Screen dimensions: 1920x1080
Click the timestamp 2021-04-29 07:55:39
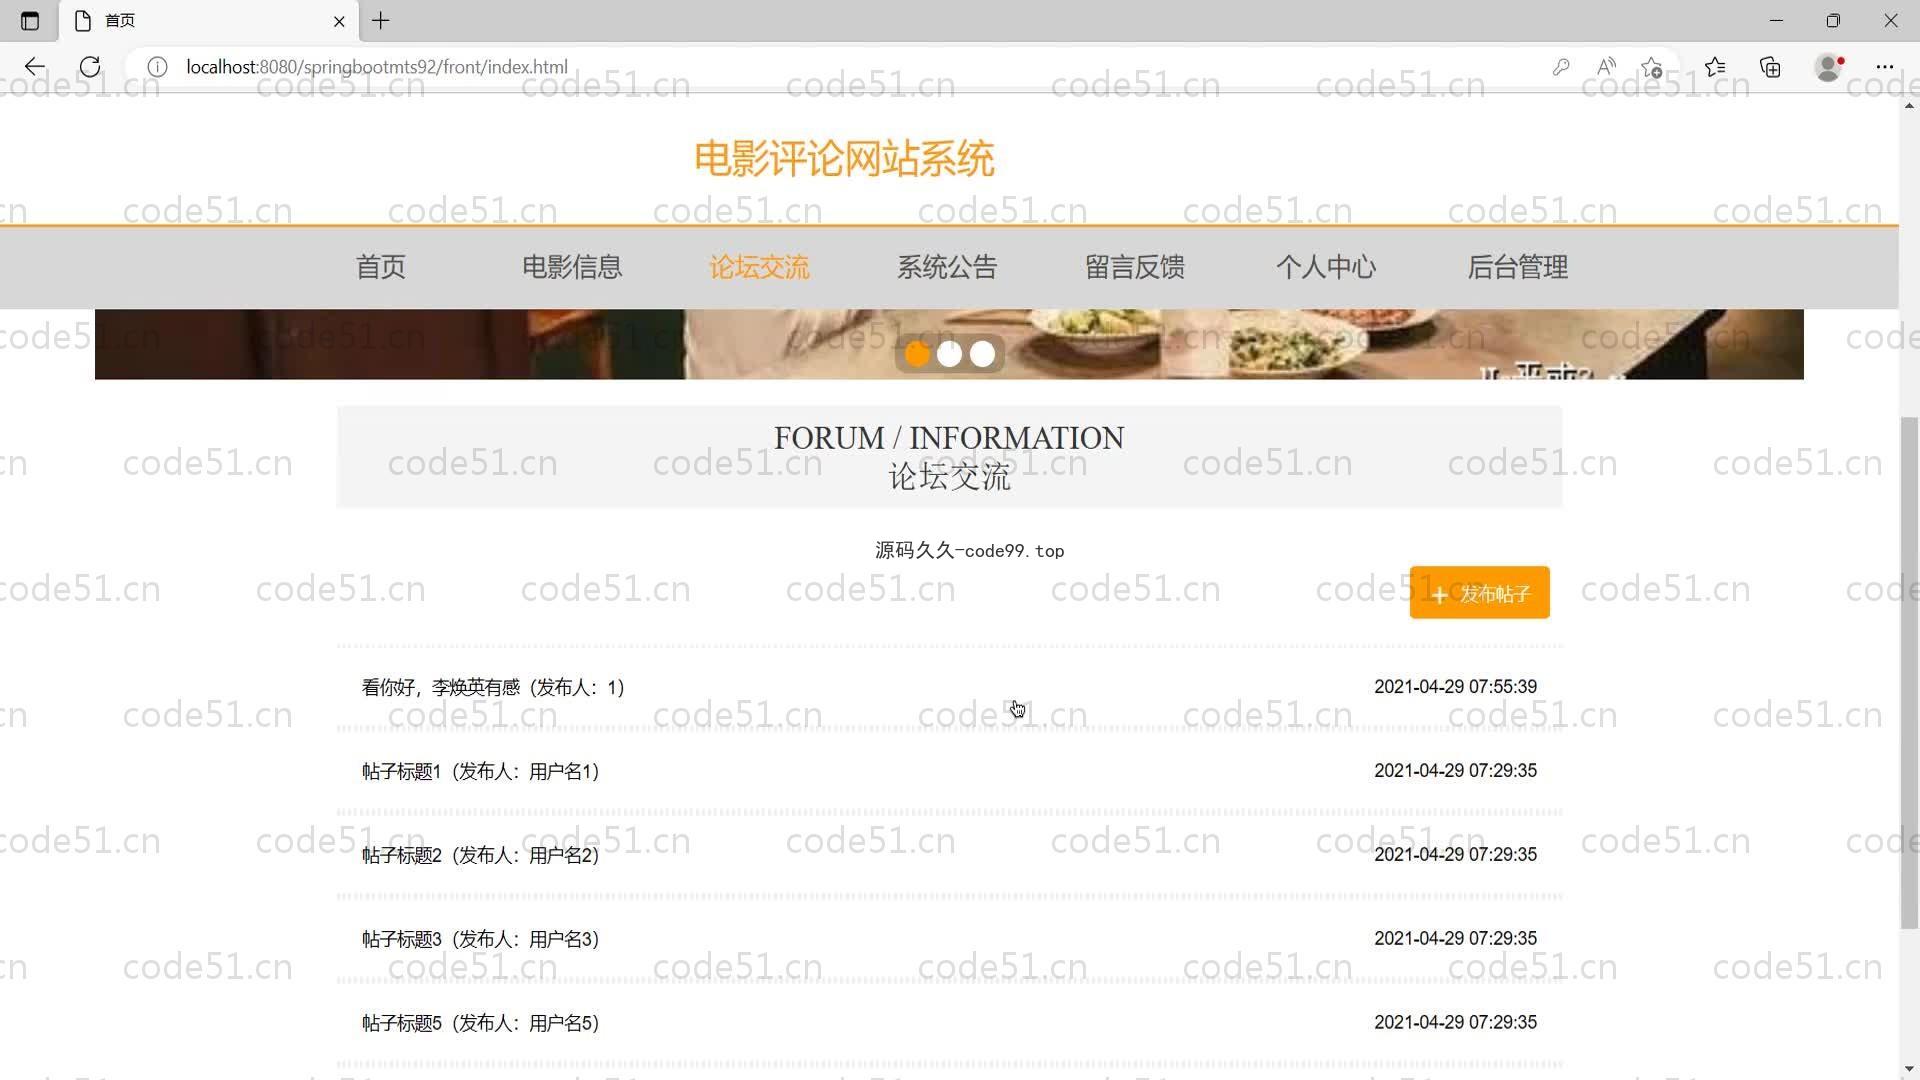pos(1455,687)
